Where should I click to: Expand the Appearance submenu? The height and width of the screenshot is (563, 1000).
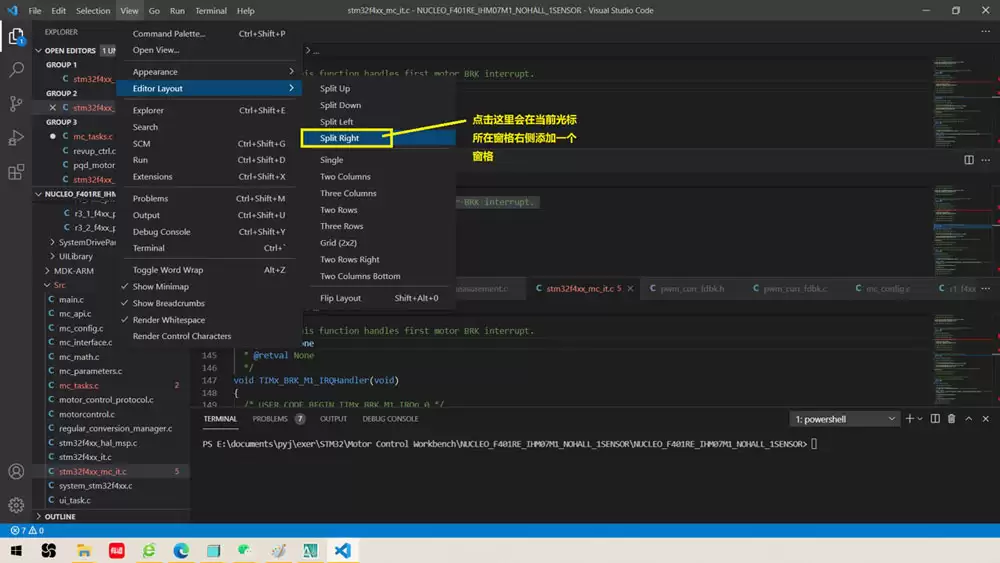pyautogui.click(x=209, y=71)
